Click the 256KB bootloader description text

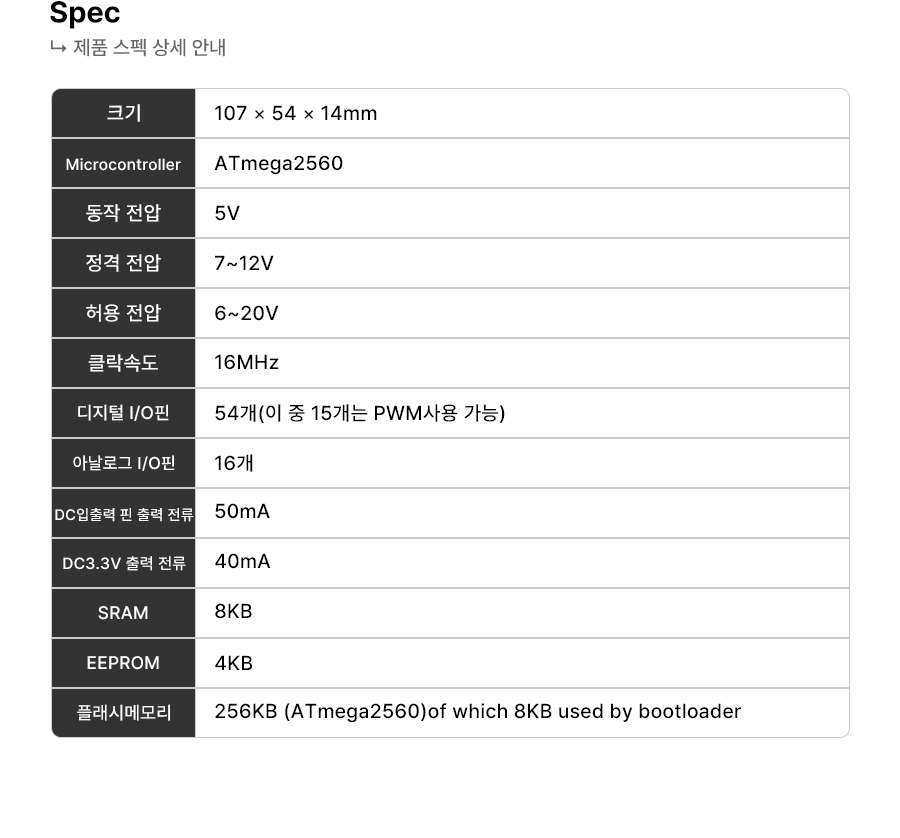click(478, 712)
